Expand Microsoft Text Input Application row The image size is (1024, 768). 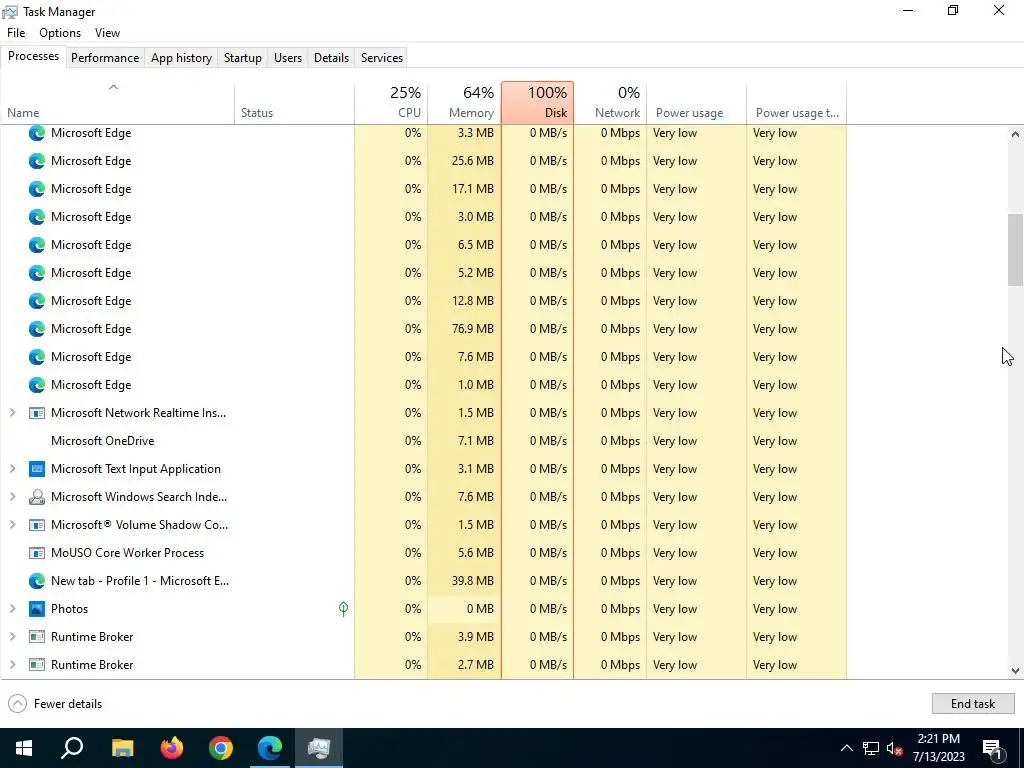tap(12, 469)
